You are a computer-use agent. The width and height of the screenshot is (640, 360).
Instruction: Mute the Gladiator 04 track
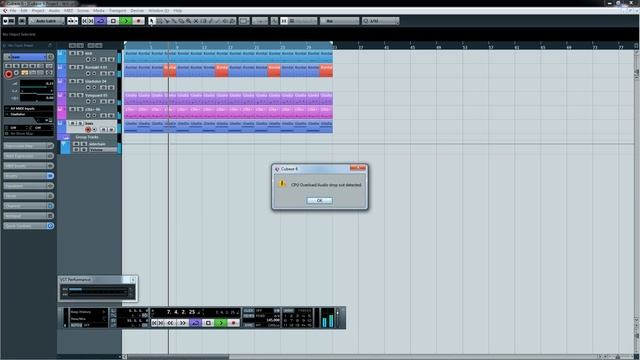pyautogui.click(x=72, y=81)
